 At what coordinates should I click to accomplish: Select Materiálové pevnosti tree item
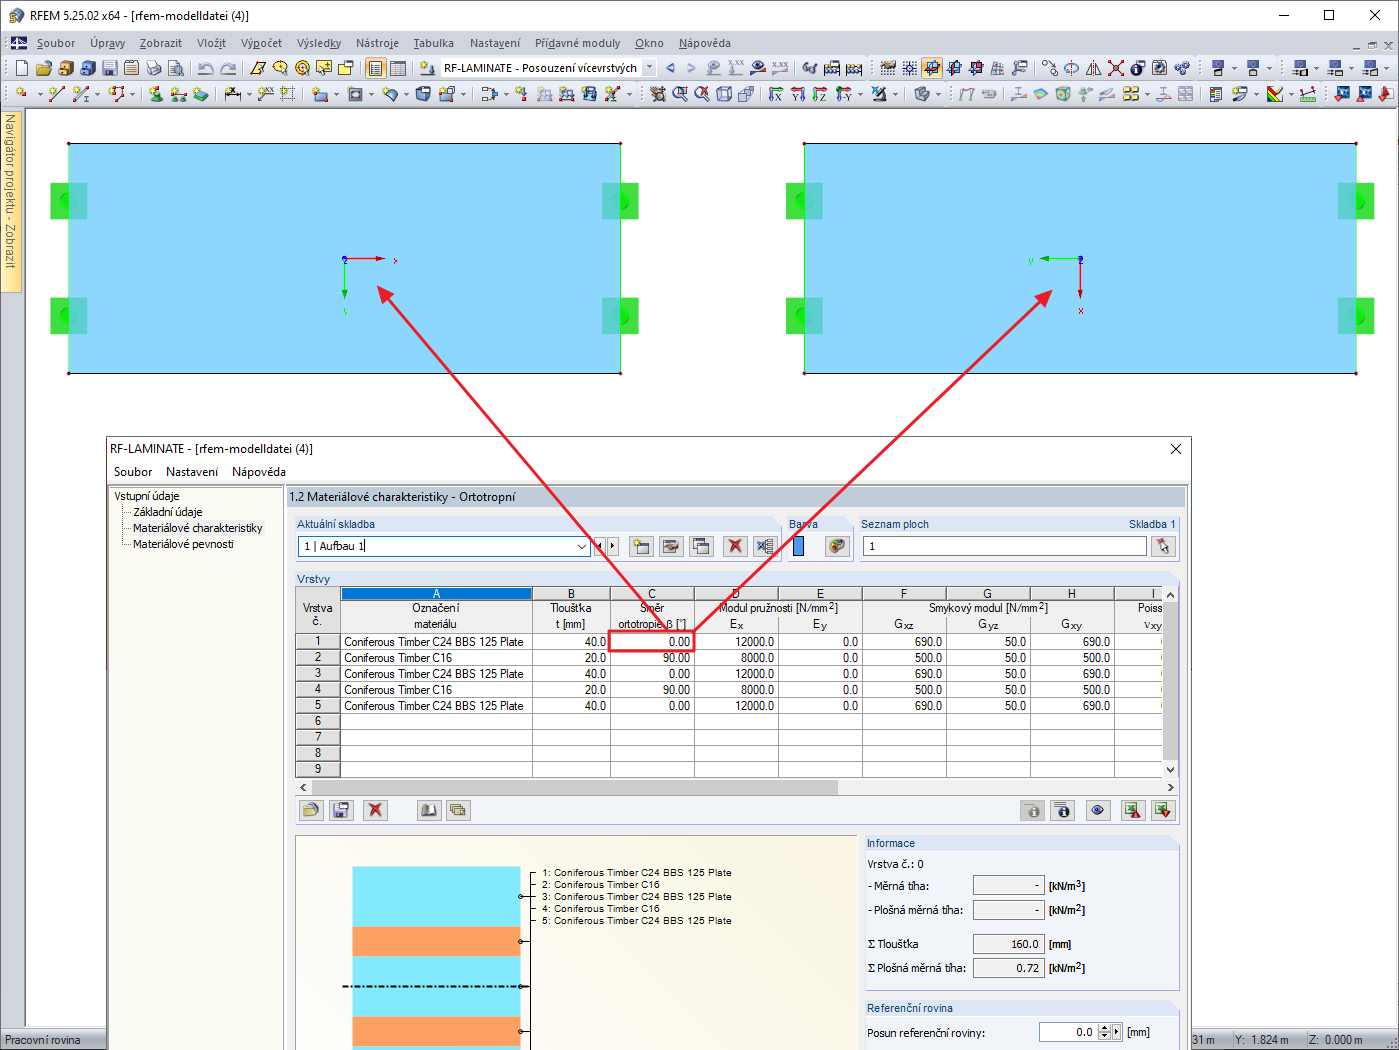(x=183, y=544)
